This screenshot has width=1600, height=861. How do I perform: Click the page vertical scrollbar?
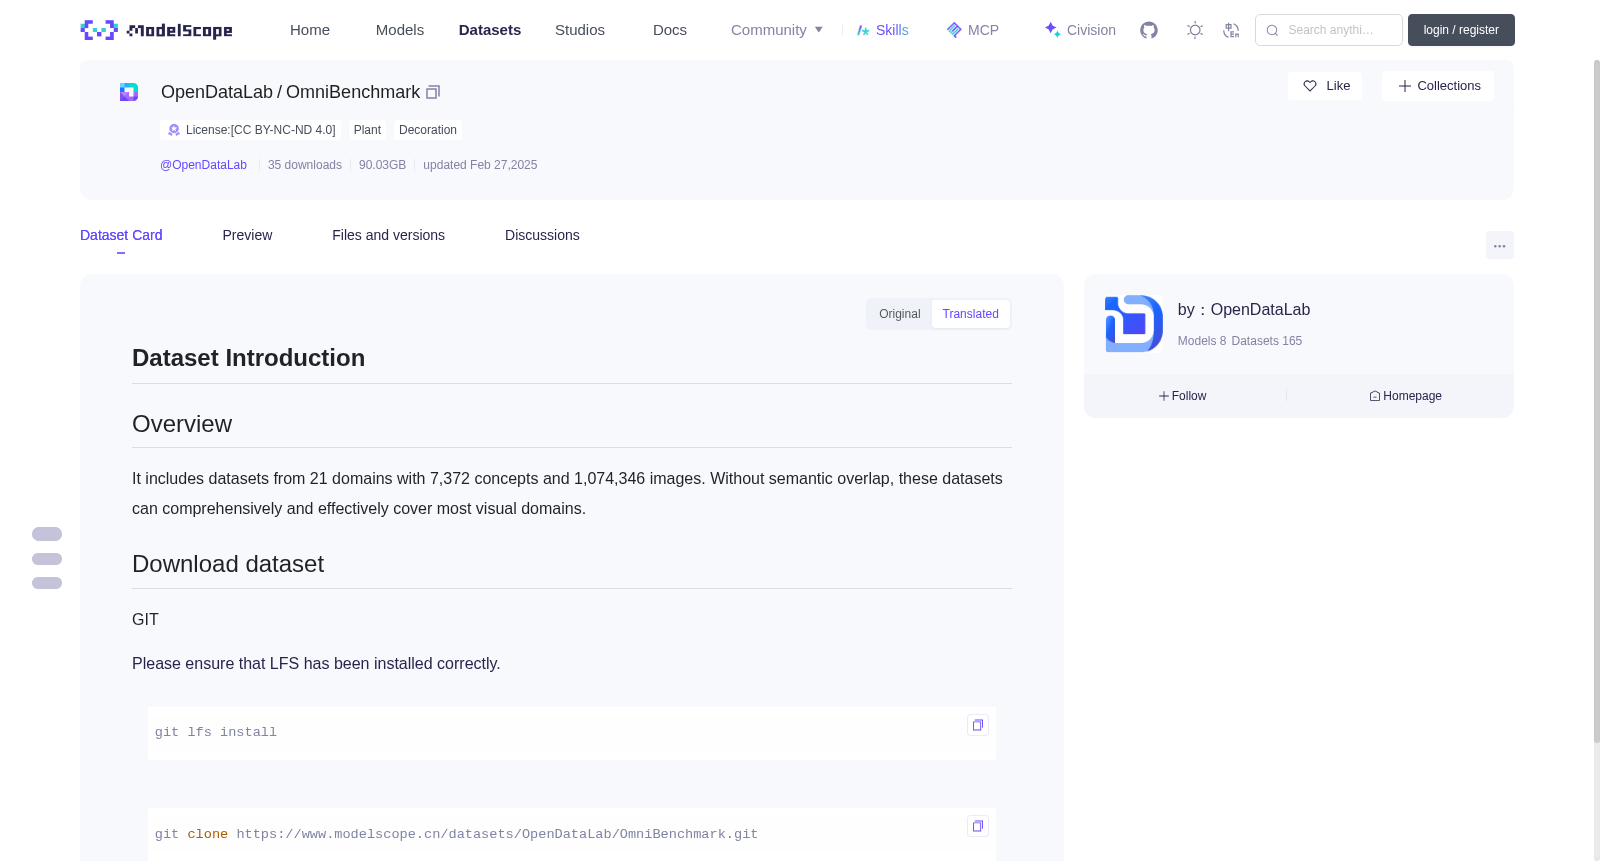pos(1596,400)
